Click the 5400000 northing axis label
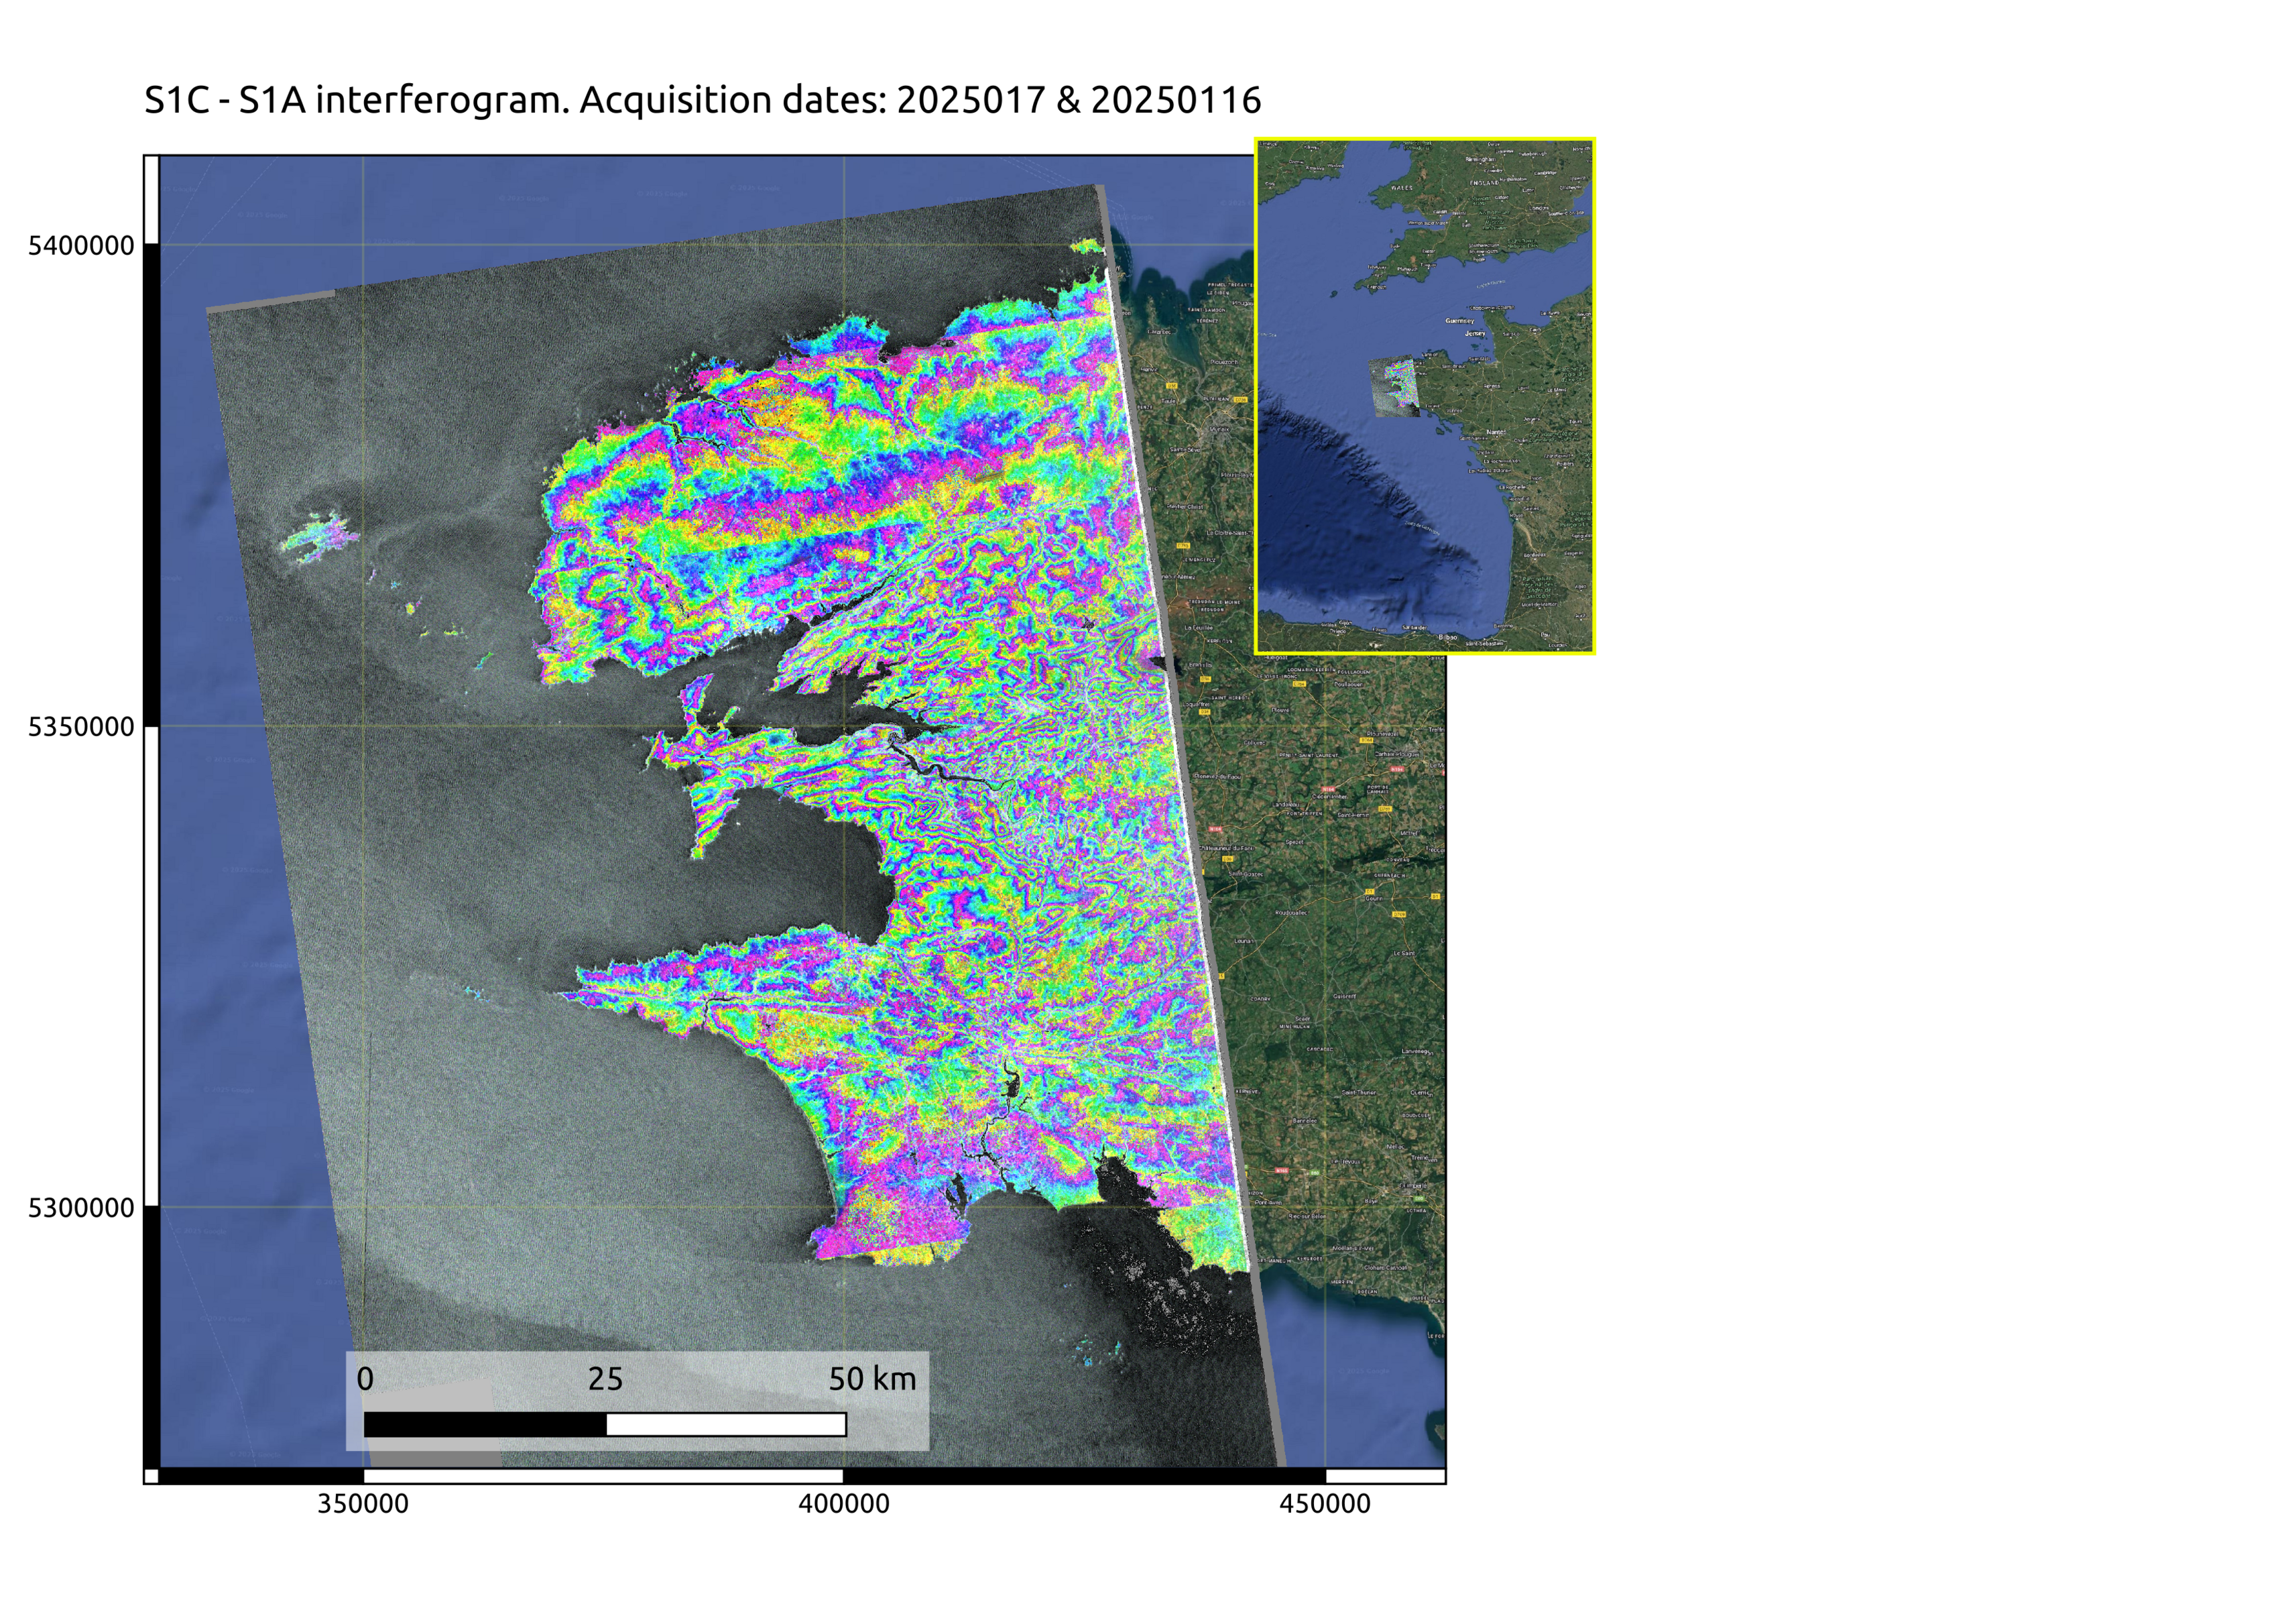 (x=80, y=246)
